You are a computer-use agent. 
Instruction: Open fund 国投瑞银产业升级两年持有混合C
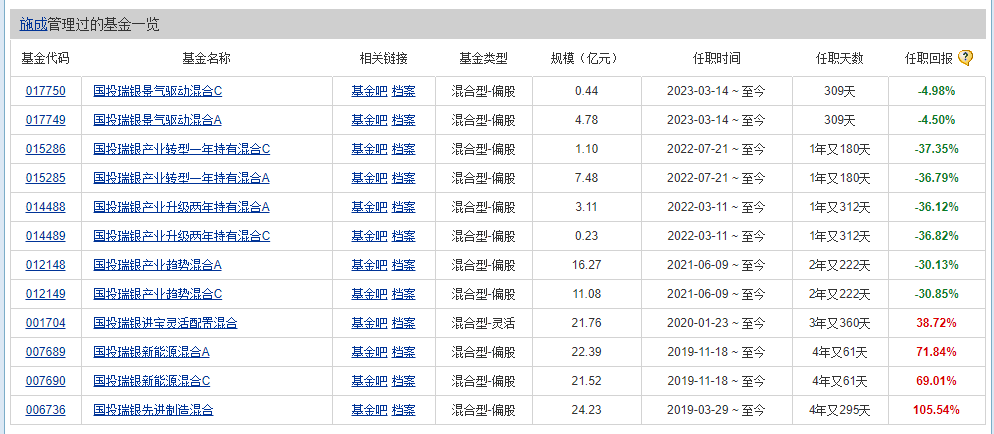(181, 236)
